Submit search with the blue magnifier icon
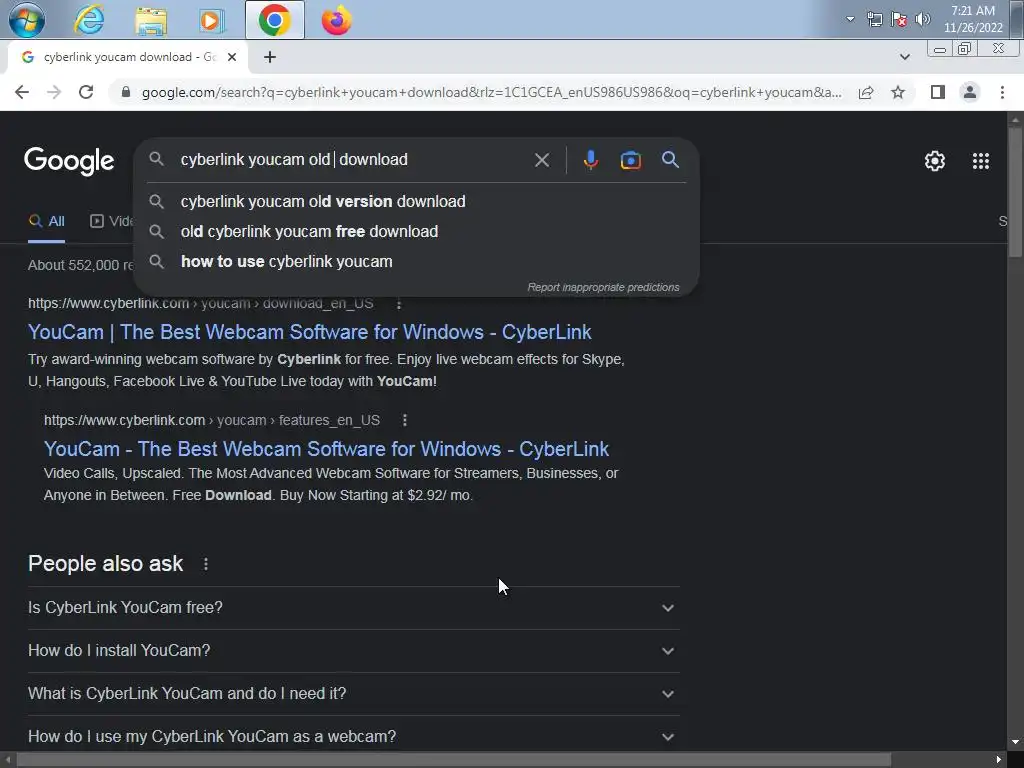Screen dimensions: 1024x768 pyautogui.click(x=670, y=160)
